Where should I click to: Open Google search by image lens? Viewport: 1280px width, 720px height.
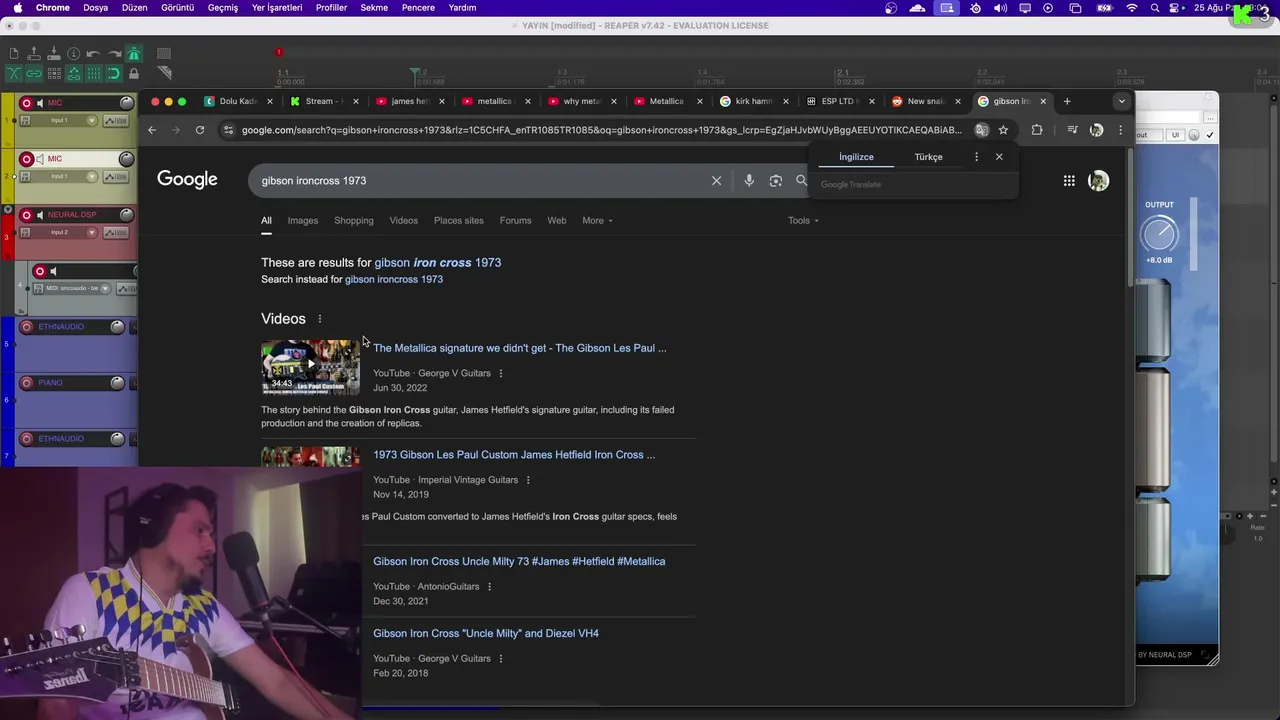coord(776,181)
